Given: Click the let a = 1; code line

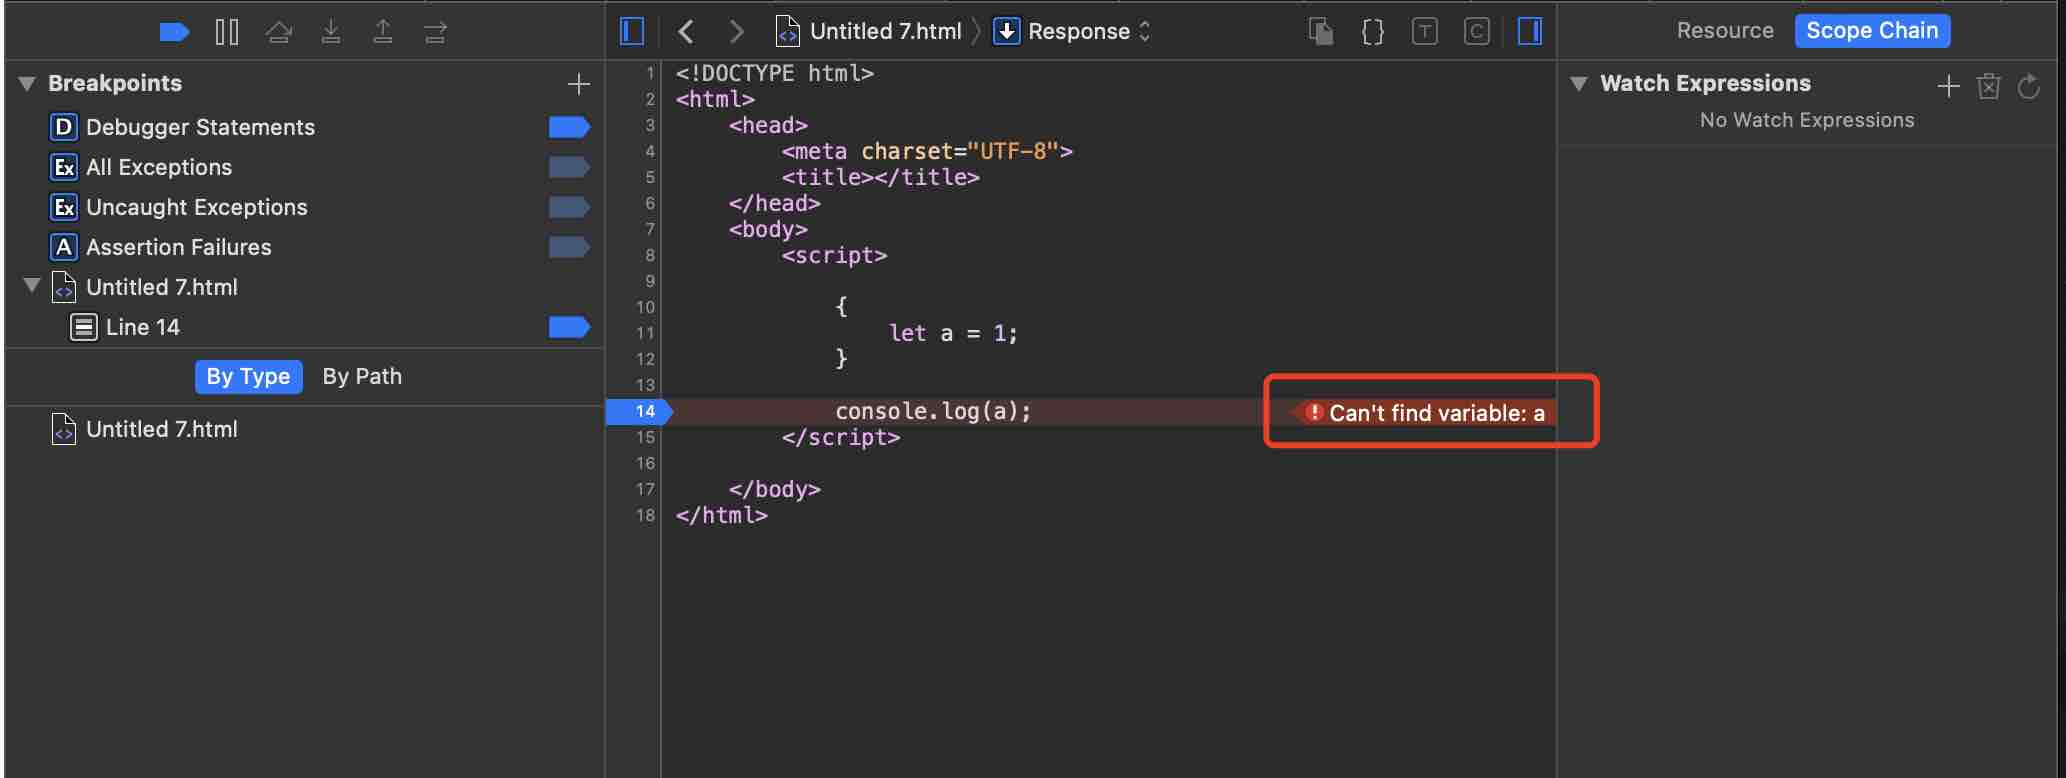Looking at the screenshot, I should click(953, 333).
